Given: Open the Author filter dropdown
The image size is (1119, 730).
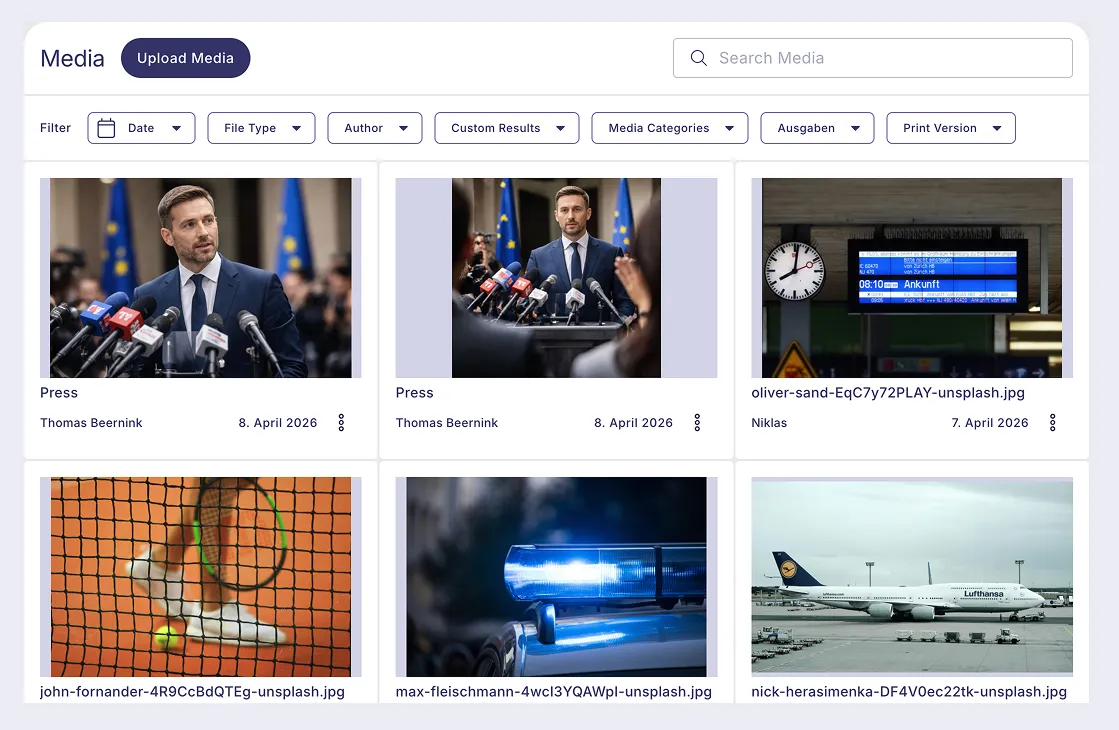Looking at the screenshot, I should pos(375,128).
